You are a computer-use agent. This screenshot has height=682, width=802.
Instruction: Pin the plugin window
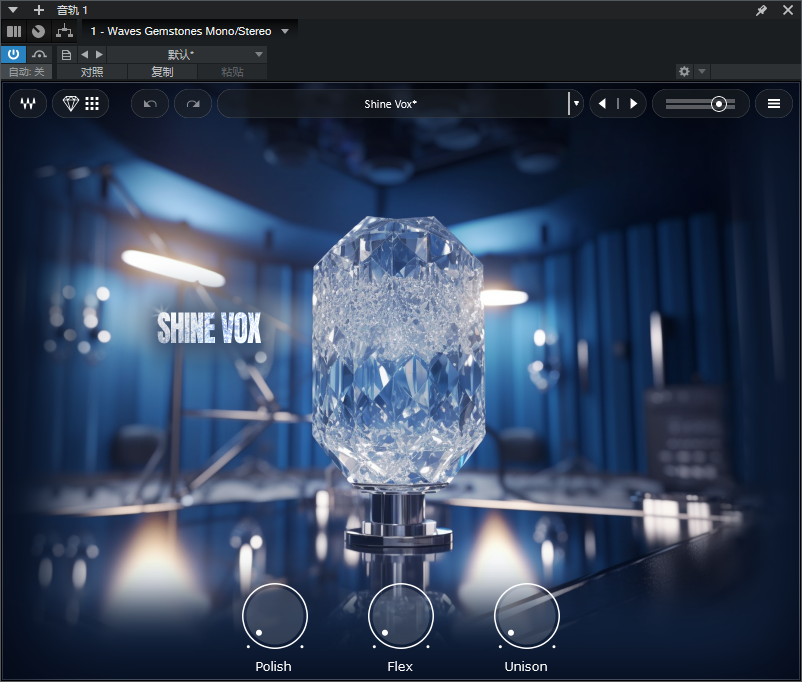(x=762, y=10)
